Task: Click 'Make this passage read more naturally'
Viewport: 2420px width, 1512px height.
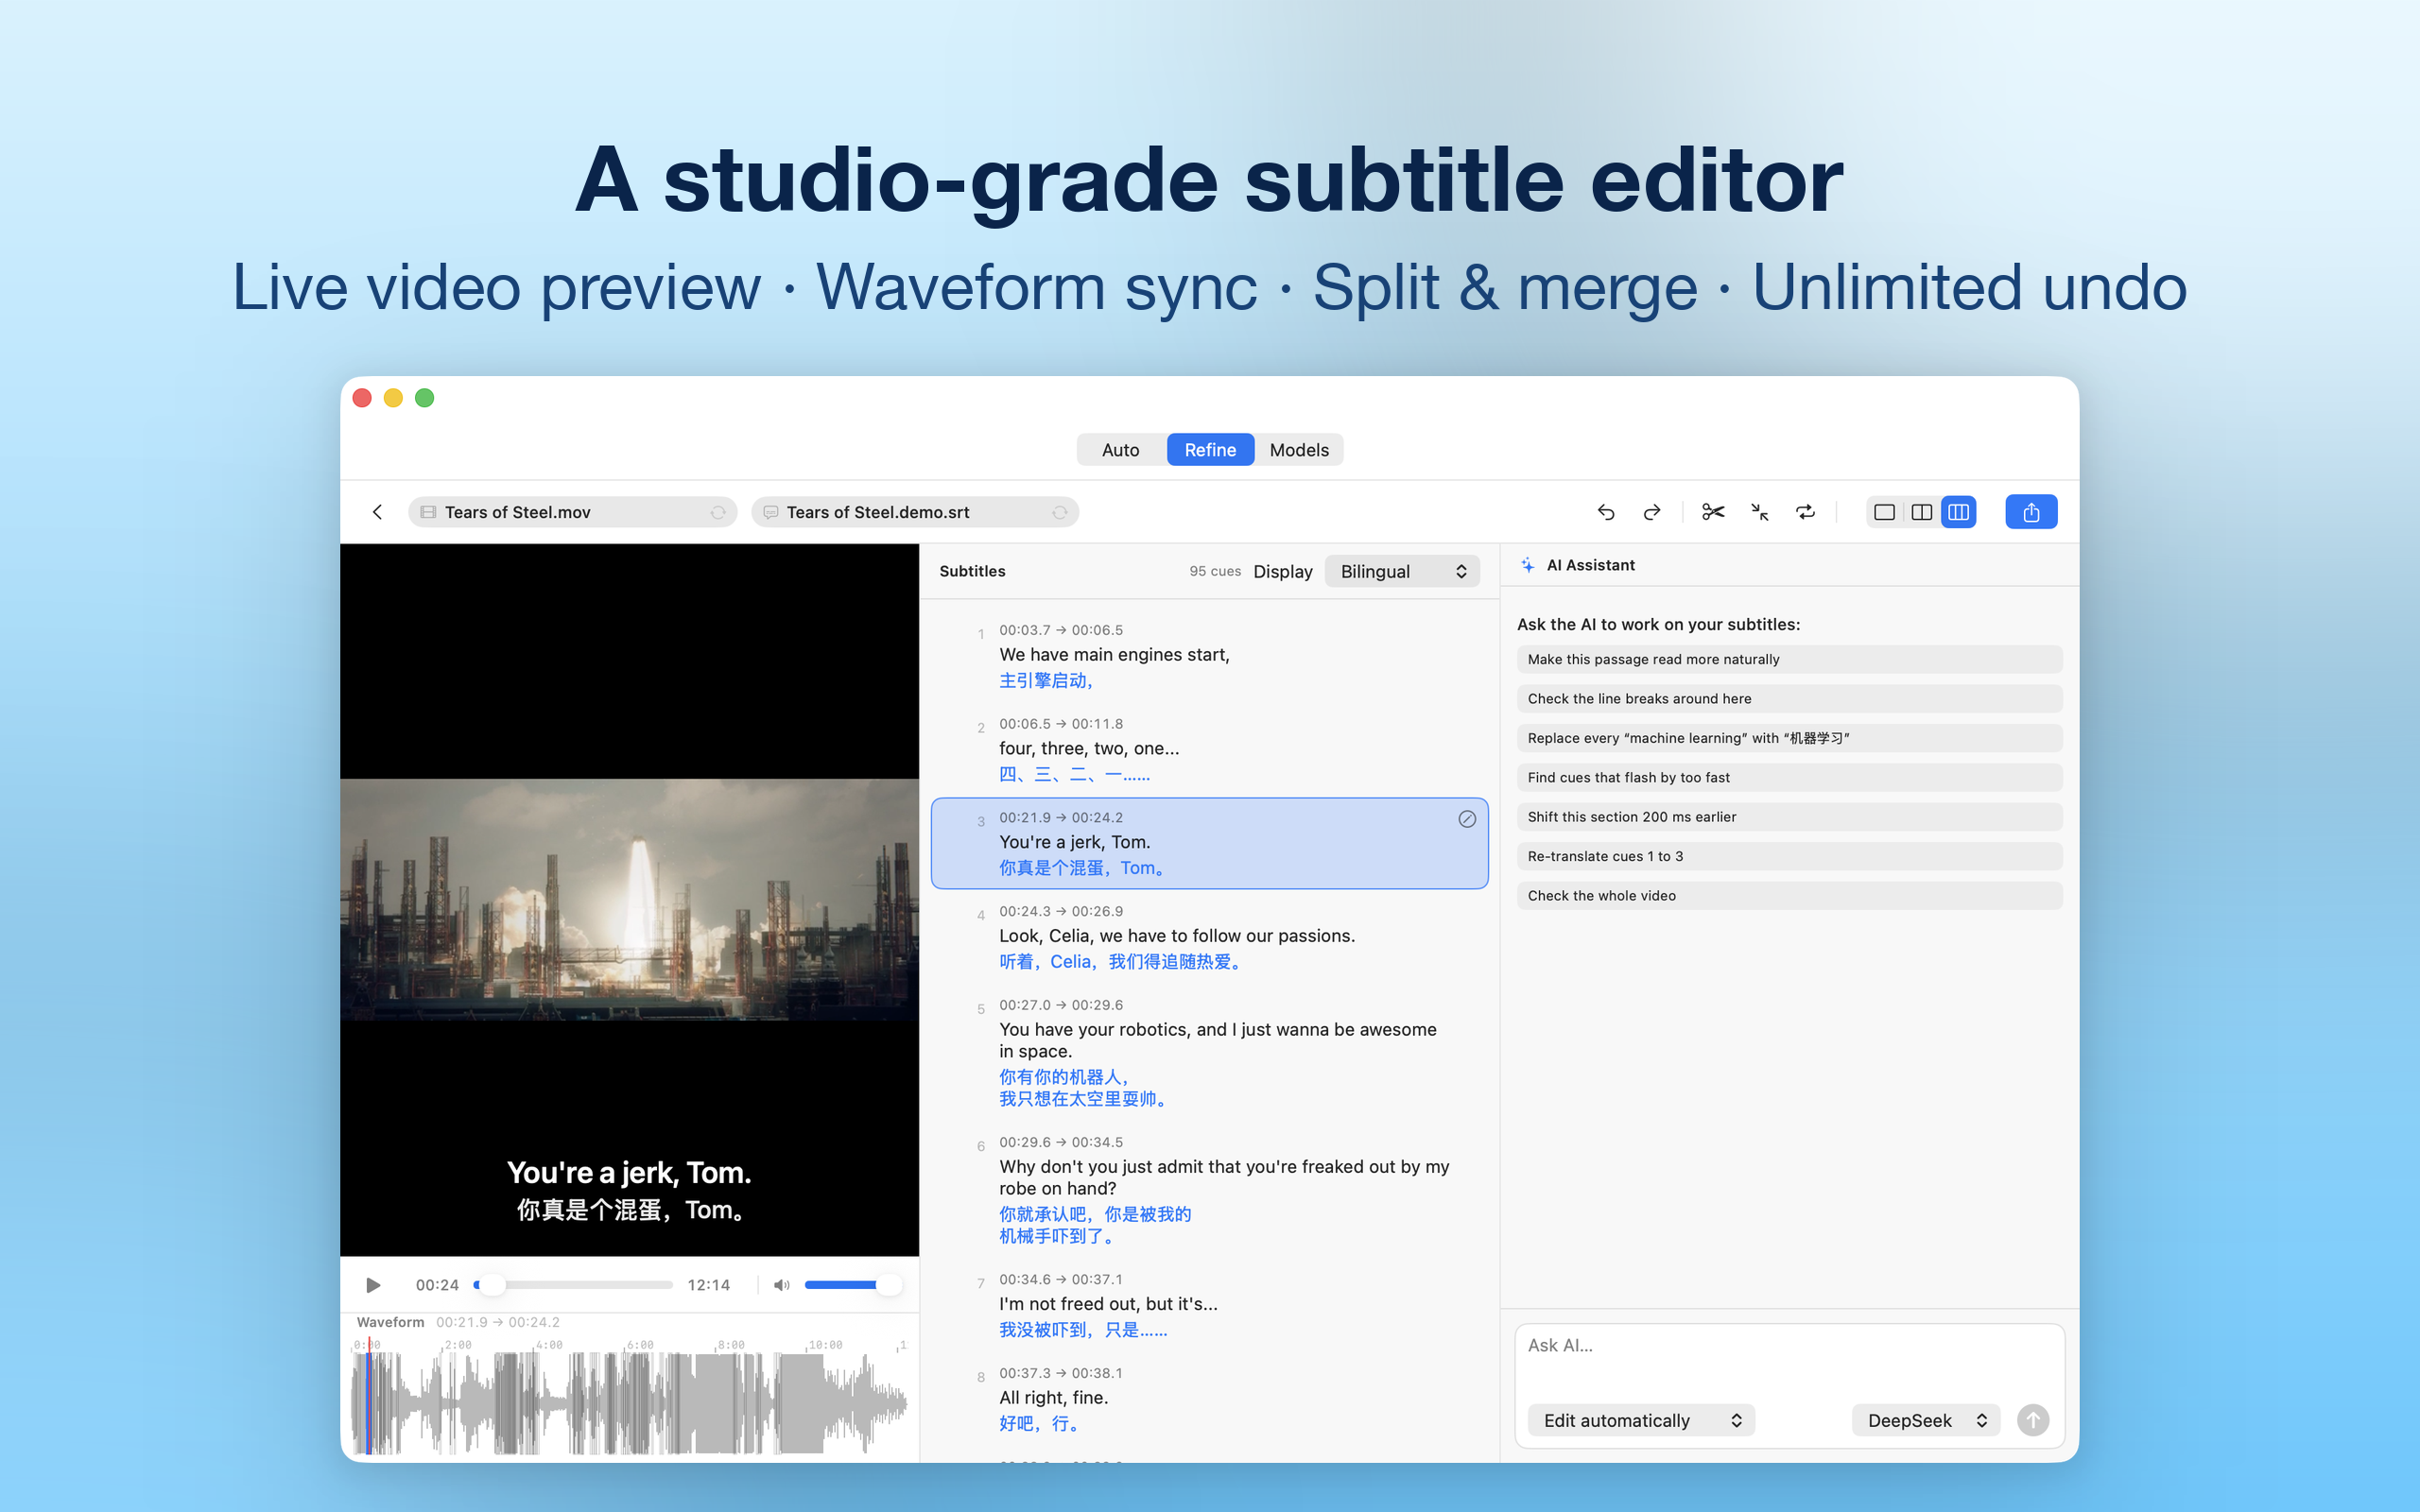Action: point(1789,659)
